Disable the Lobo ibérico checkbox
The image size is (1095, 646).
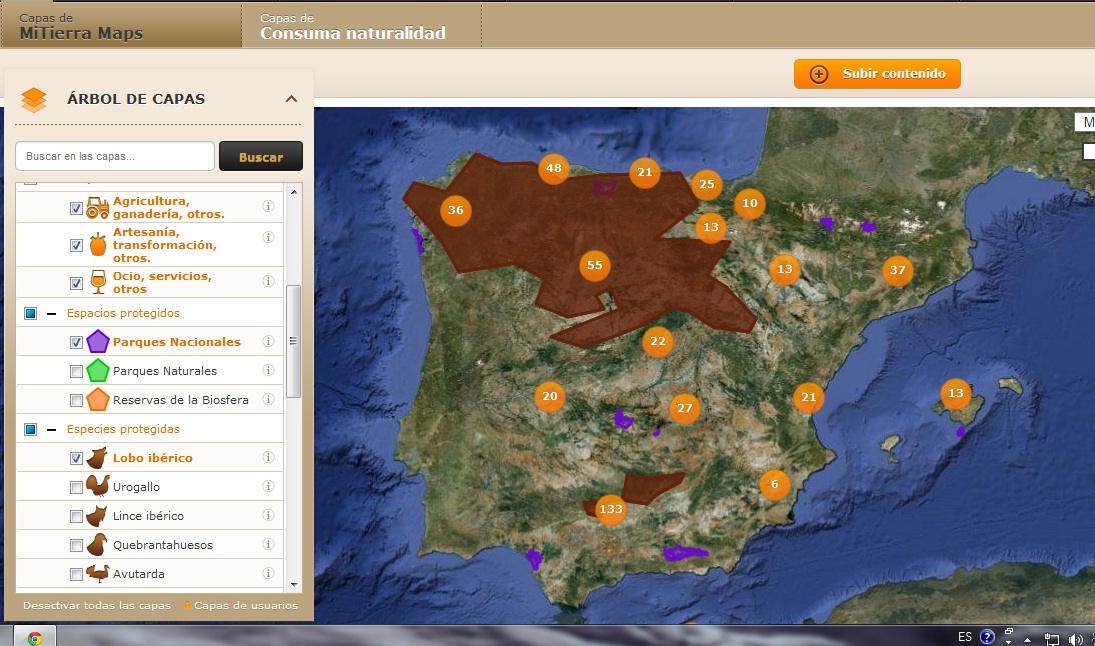click(74, 457)
